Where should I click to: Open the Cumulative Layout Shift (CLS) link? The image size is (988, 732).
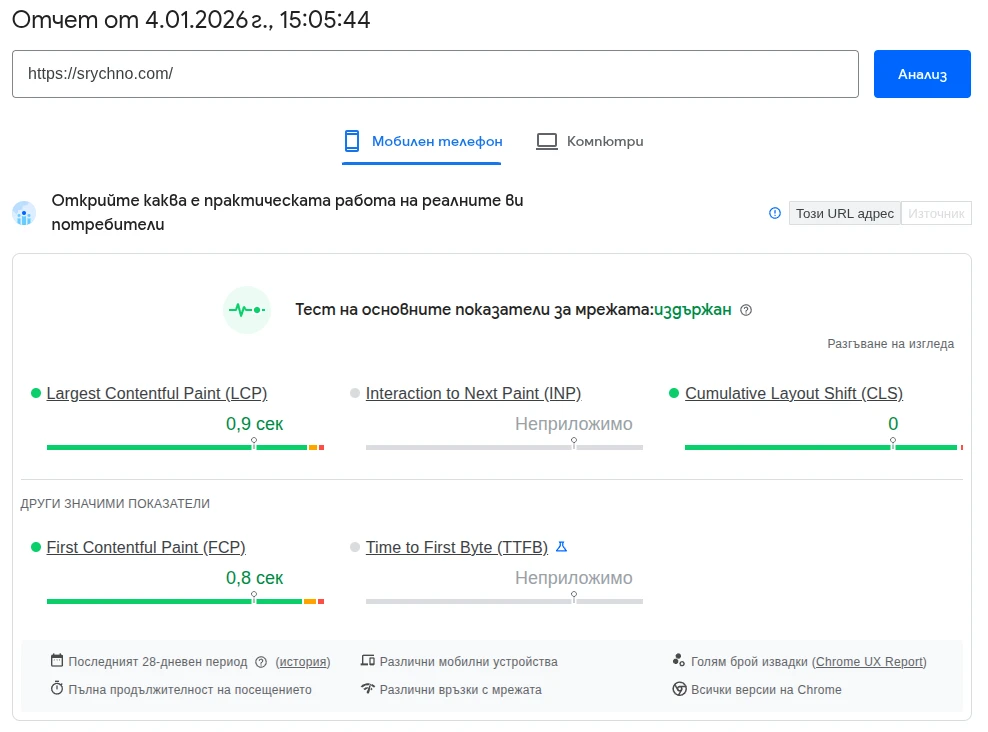click(x=794, y=393)
